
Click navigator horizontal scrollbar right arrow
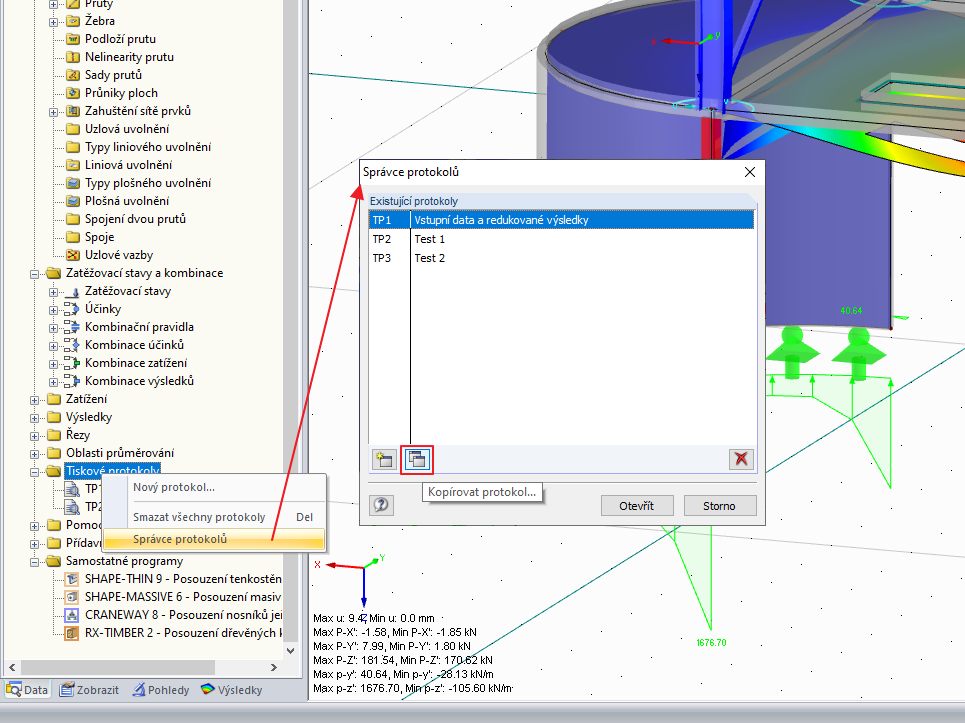point(274,667)
